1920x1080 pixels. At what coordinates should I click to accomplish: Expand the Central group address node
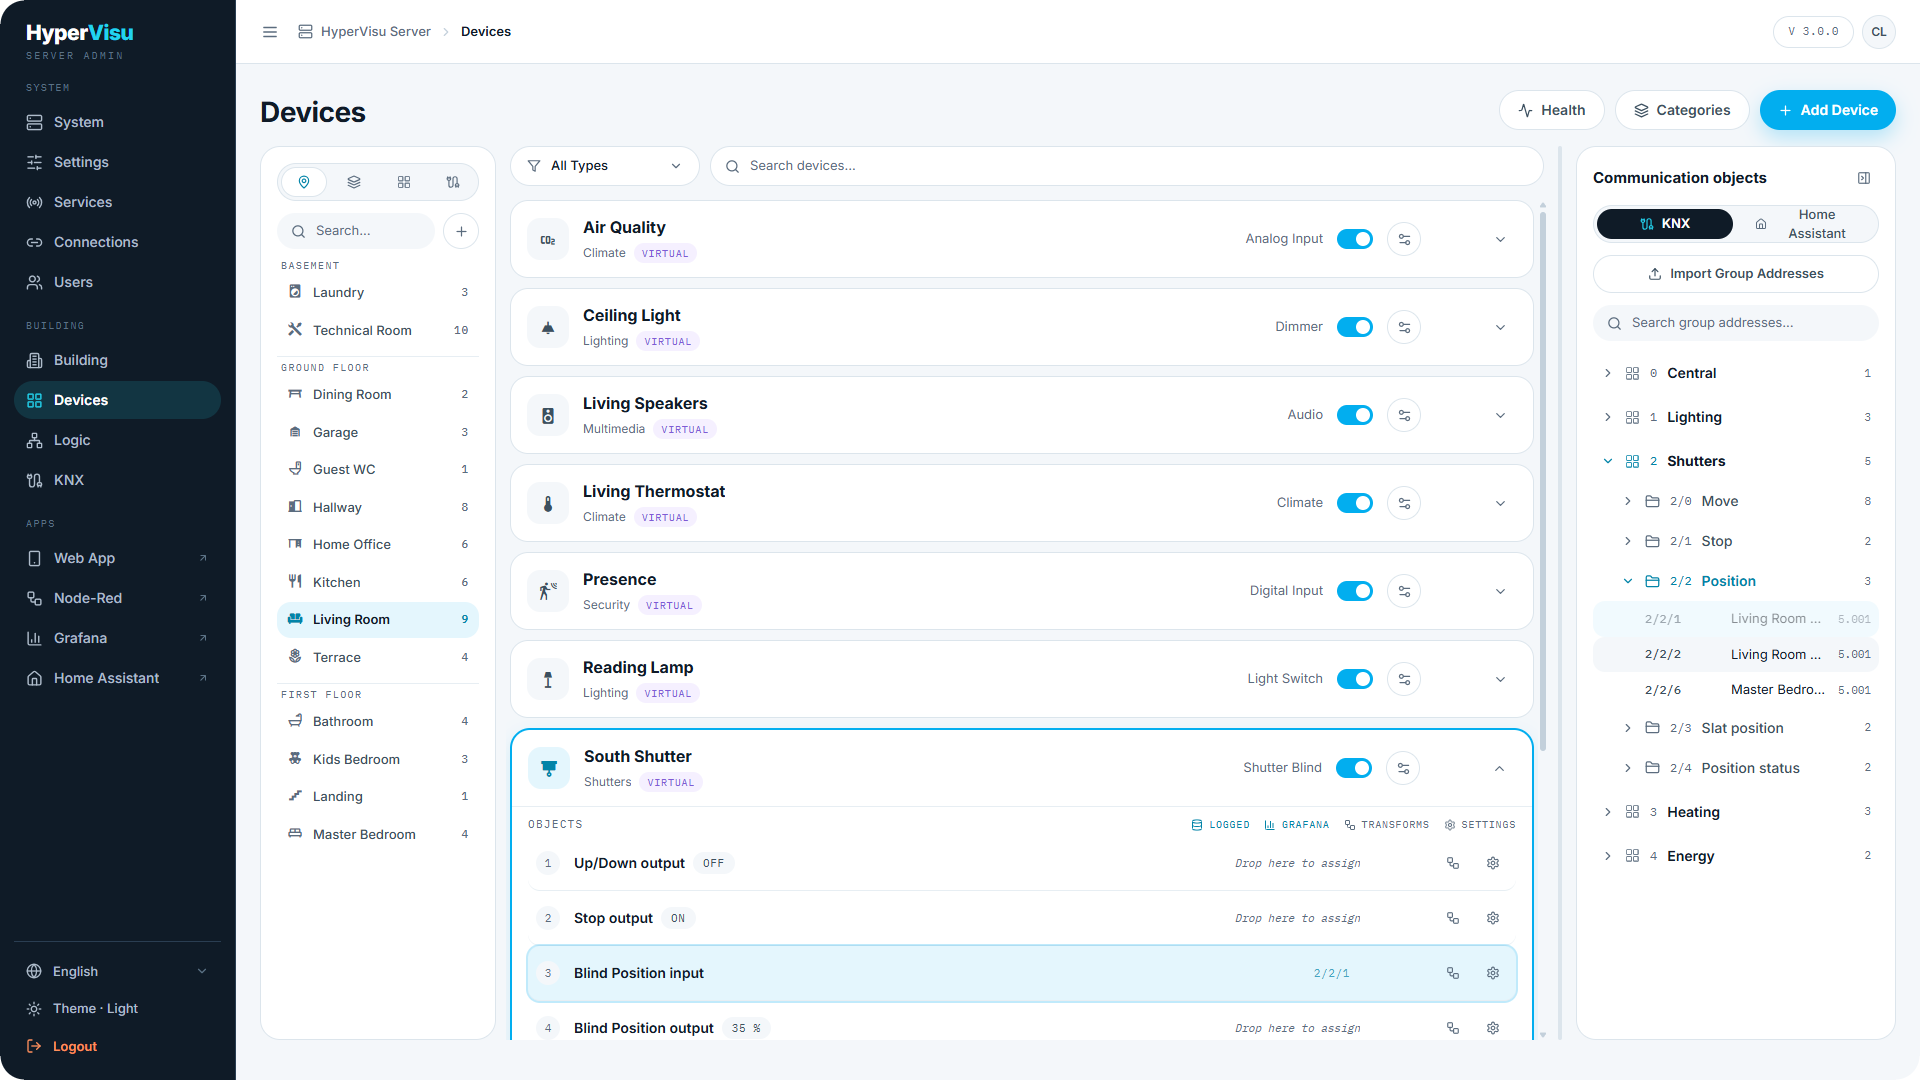point(1607,373)
